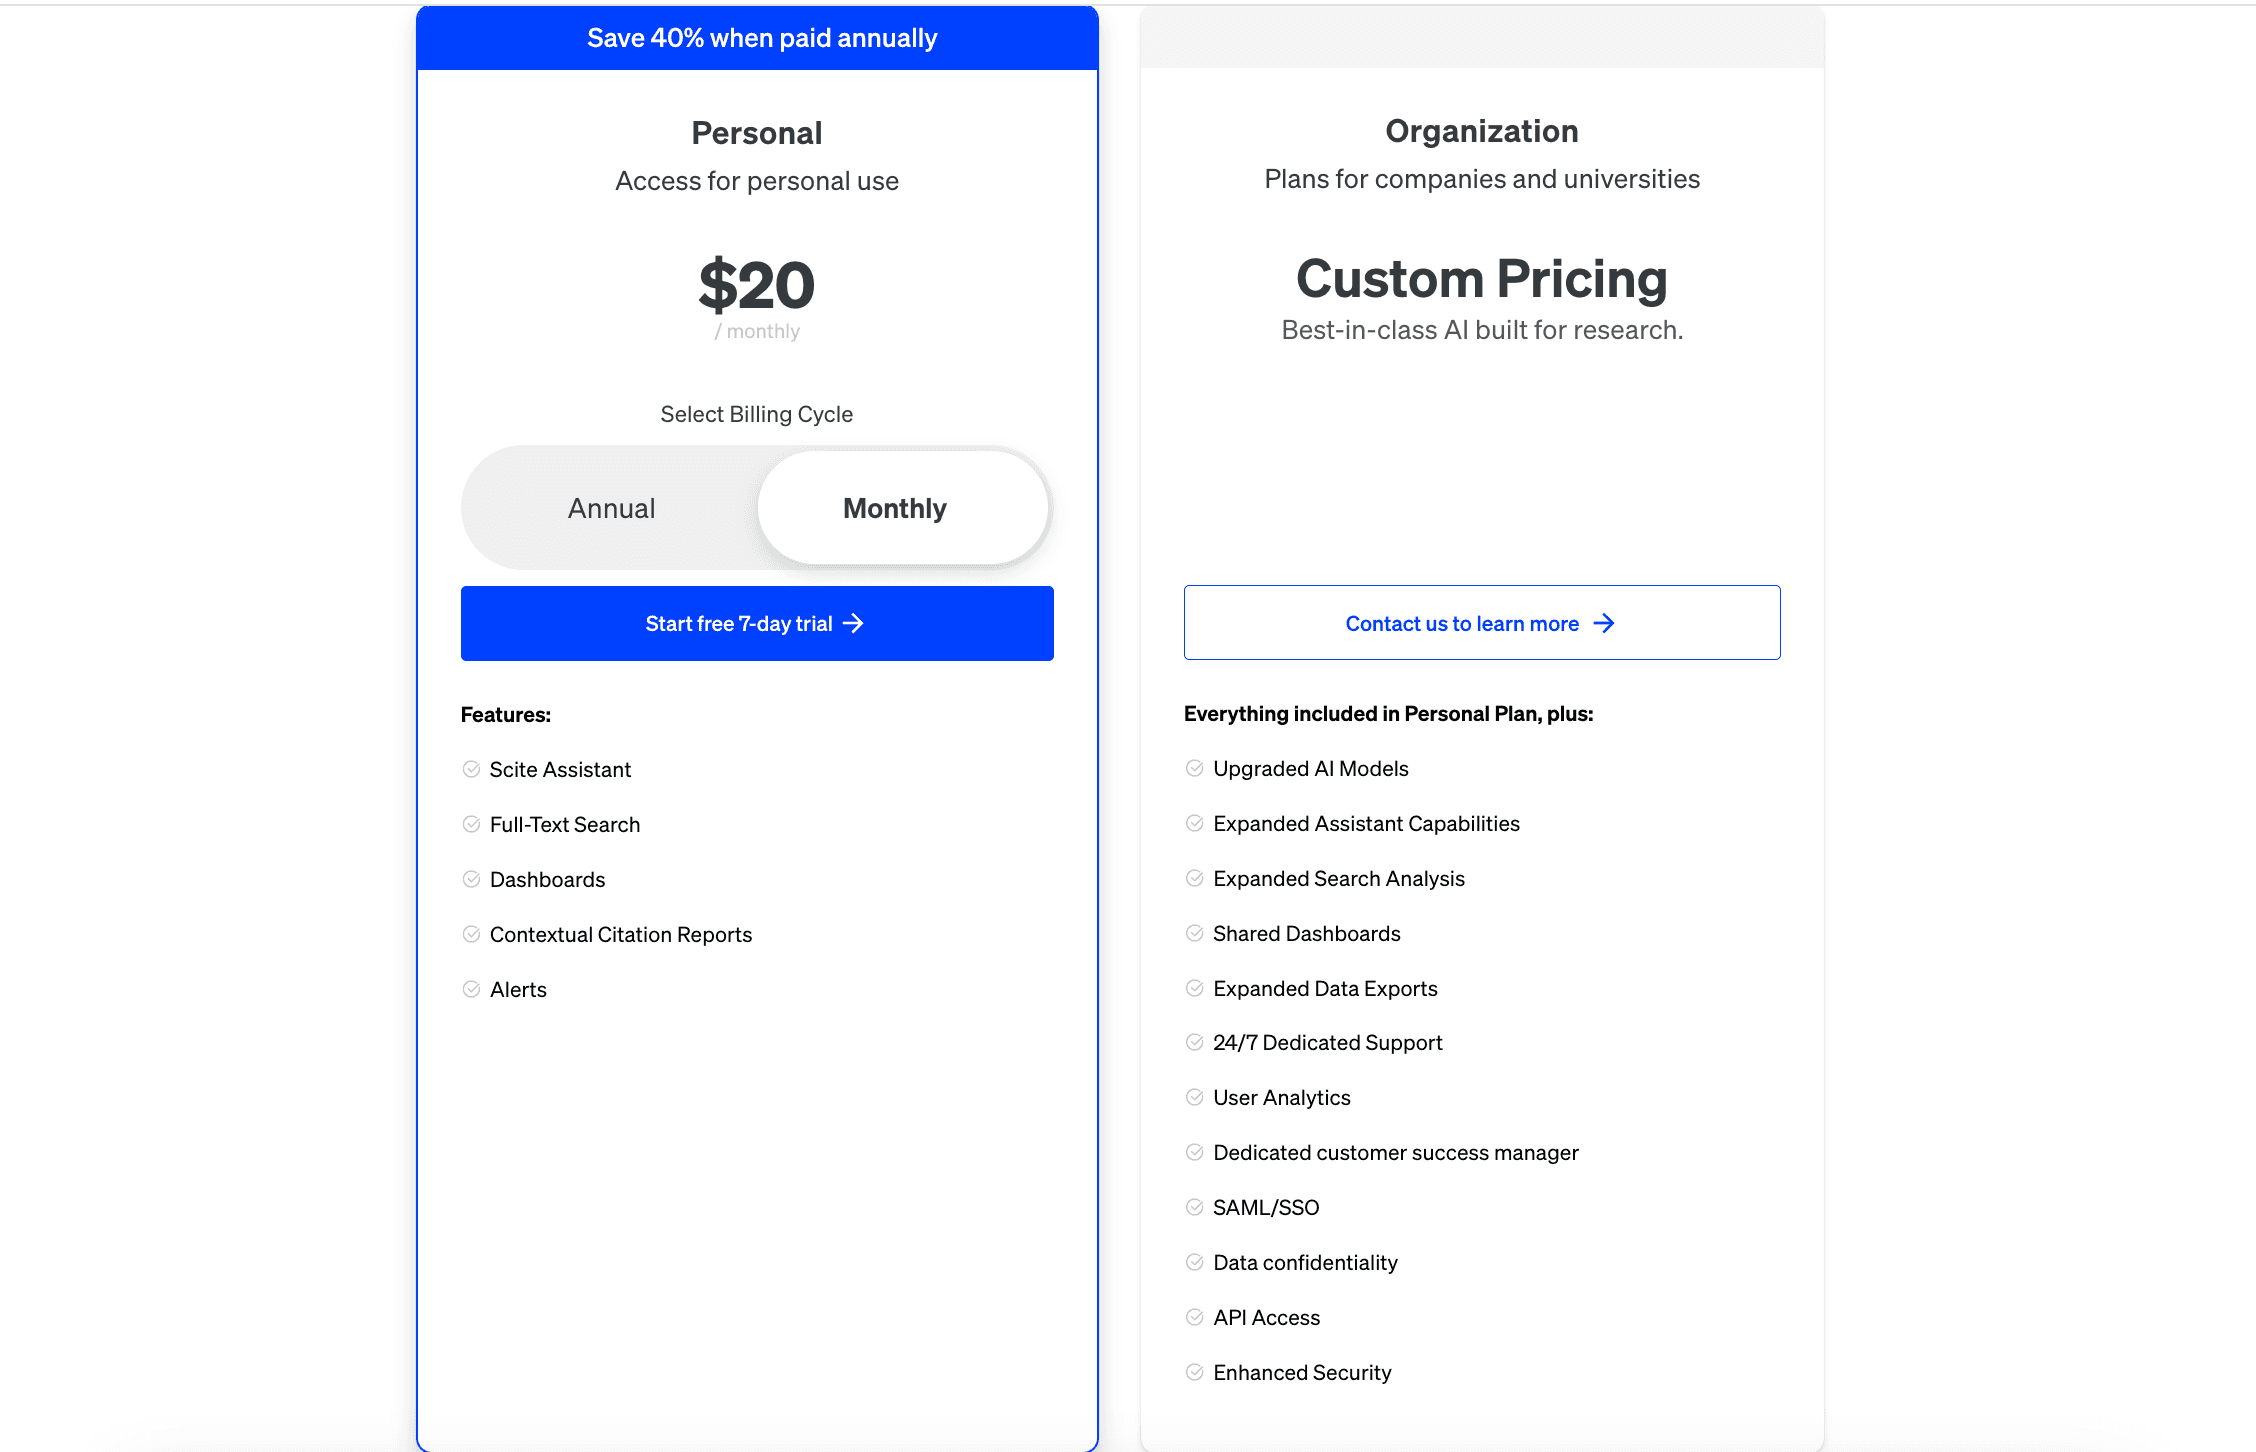Start free 7-day trial
Viewport: 2256px width, 1452px height.
point(756,623)
